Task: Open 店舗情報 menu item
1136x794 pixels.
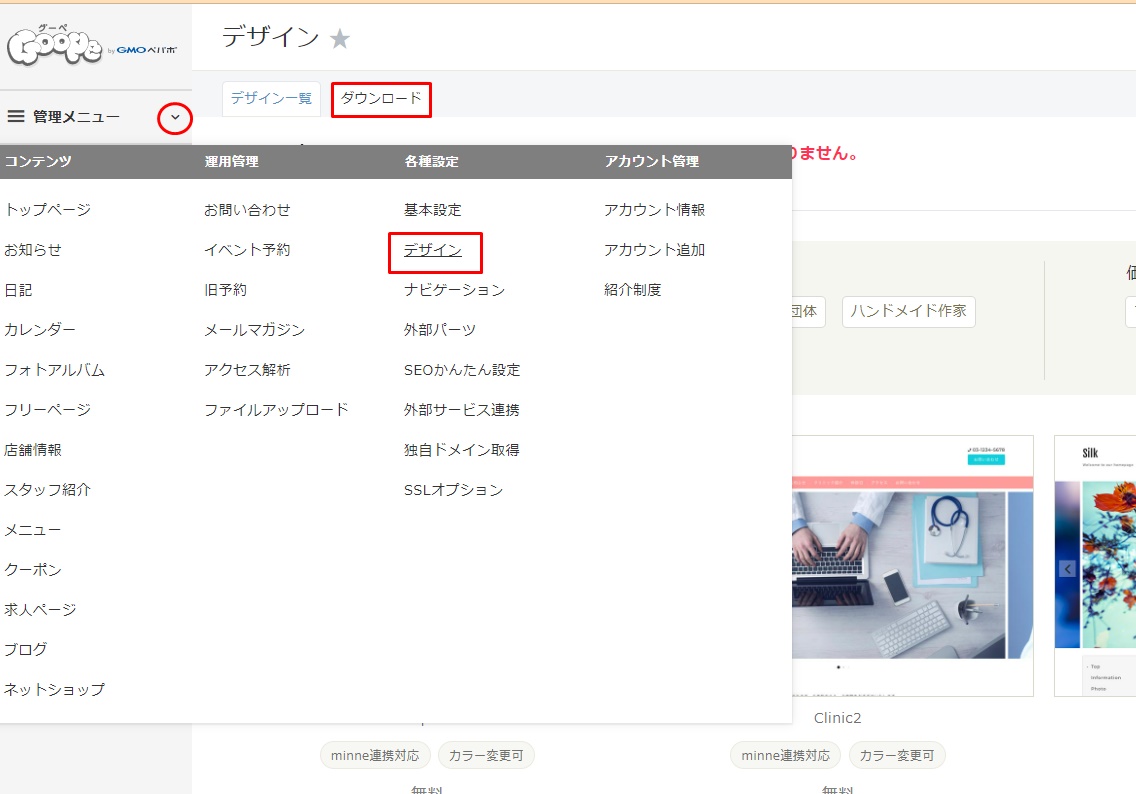Action: coord(33,449)
